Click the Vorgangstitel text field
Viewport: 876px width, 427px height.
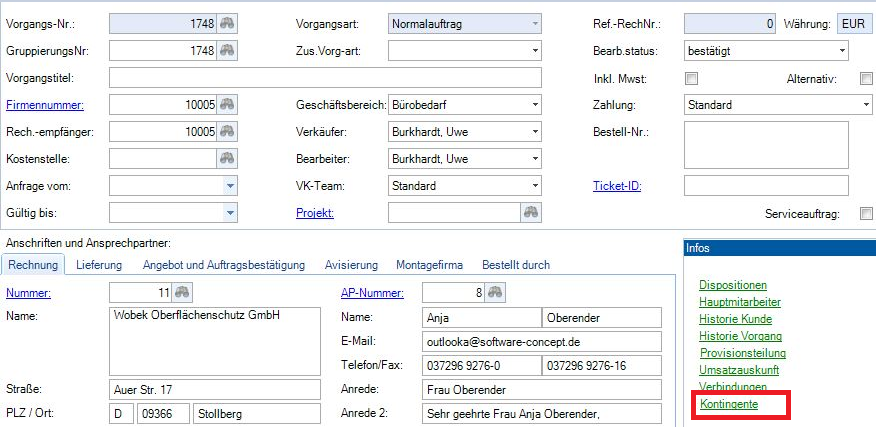[325, 77]
